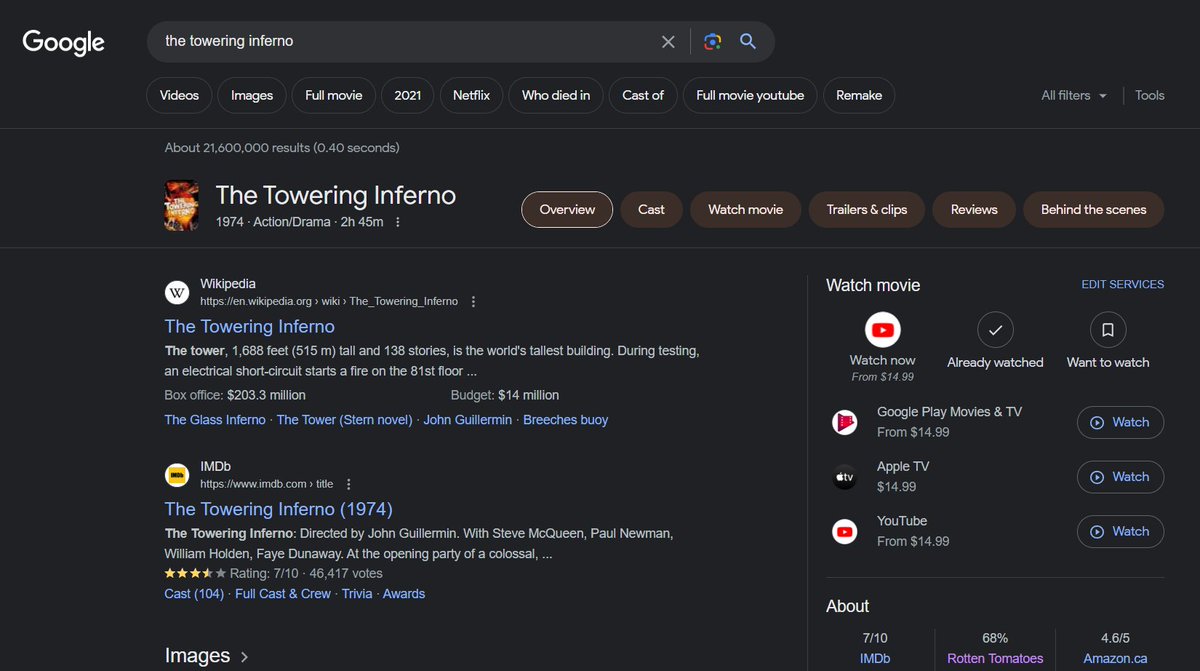Clear the search box with X icon
The width and height of the screenshot is (1200, 671).
tap(668, 42)
